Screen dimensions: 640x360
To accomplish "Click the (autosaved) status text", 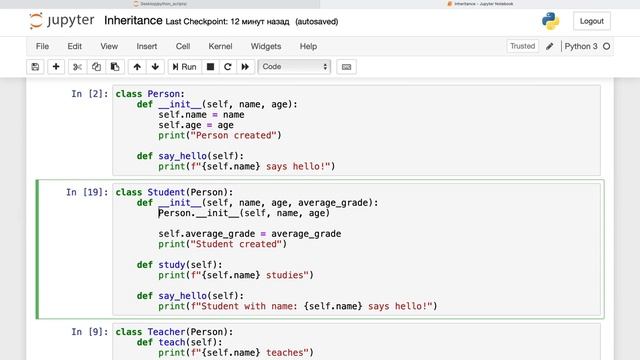I will [x=317, y=22].
